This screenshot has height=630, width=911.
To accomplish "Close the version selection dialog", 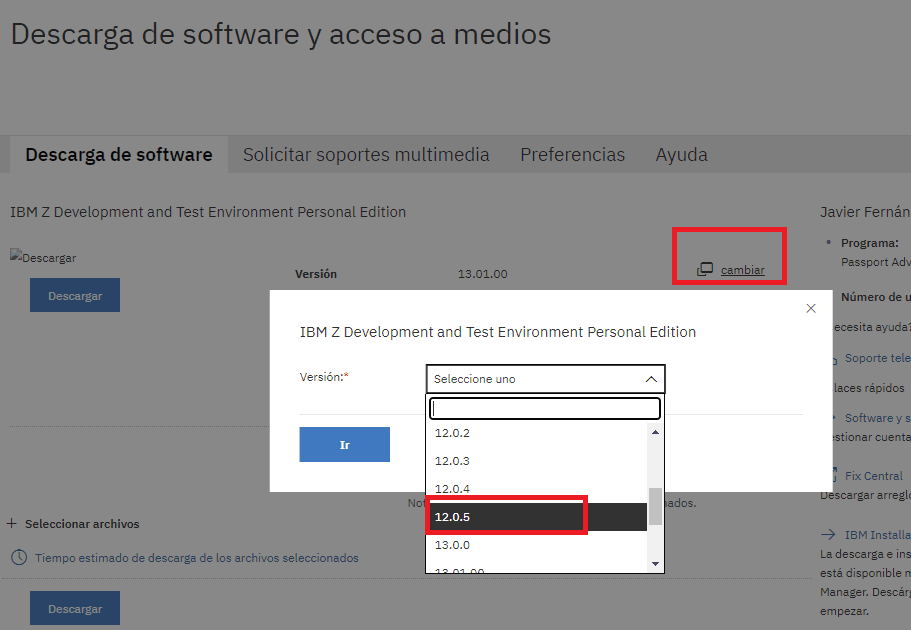I will coord(811,308).
